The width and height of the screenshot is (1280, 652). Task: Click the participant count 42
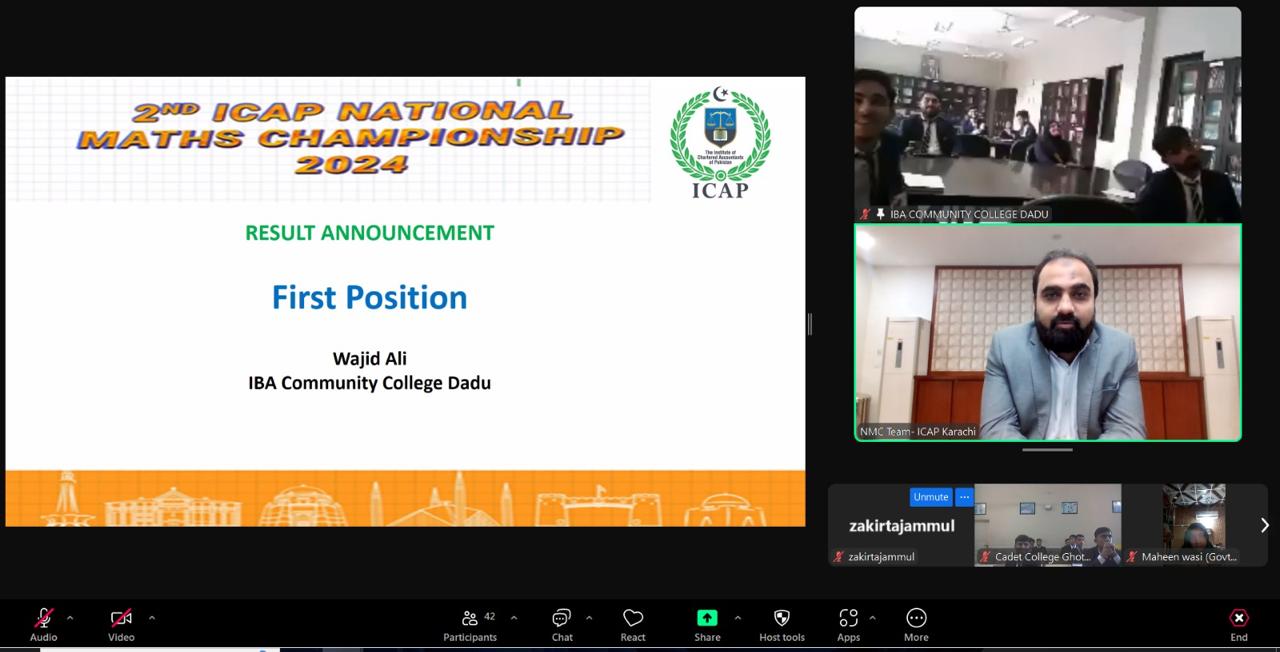pyautogui.click(x=489, y=616)
